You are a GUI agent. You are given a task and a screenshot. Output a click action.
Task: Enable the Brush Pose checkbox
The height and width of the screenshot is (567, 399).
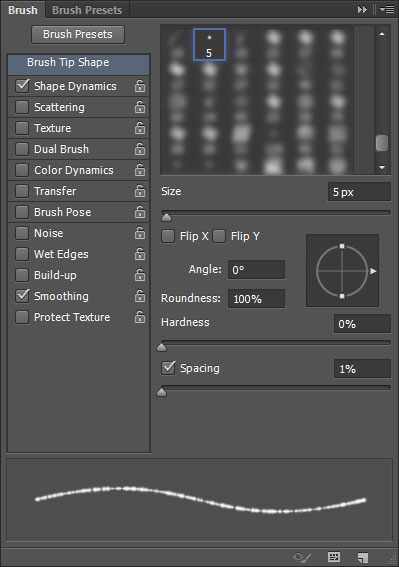pos(22,212)
